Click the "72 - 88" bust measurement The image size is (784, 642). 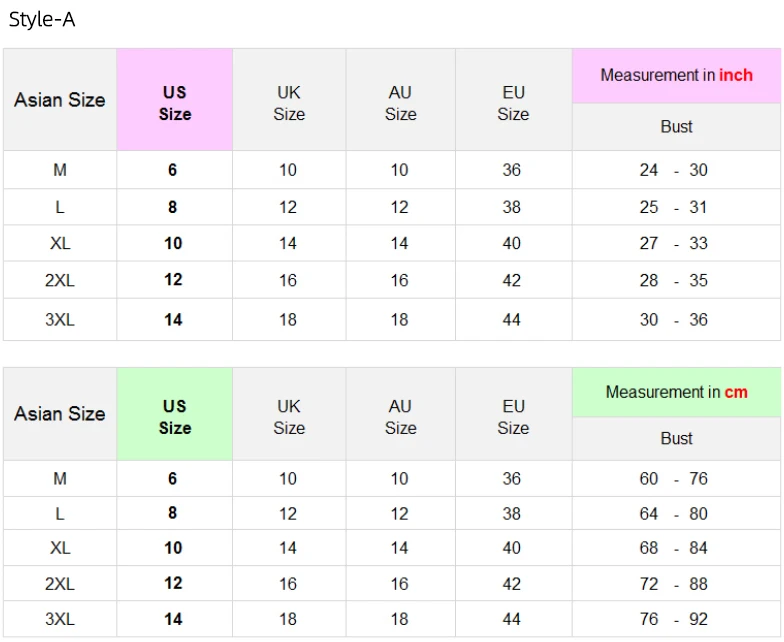pos(674,583)
